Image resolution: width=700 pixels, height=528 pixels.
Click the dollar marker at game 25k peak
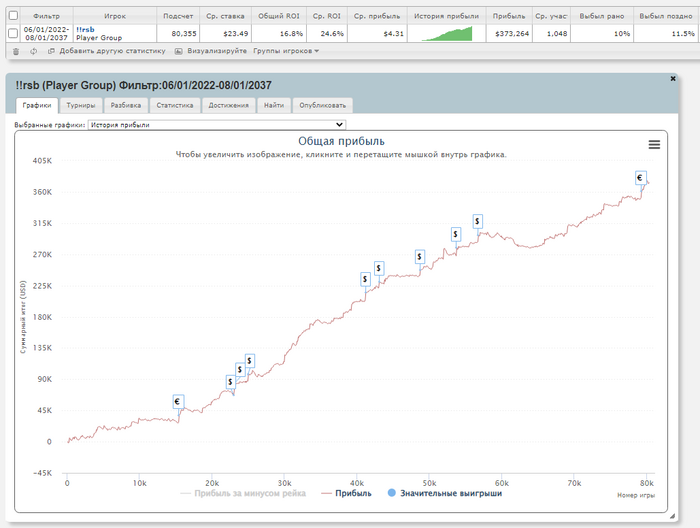click(250, 361)
